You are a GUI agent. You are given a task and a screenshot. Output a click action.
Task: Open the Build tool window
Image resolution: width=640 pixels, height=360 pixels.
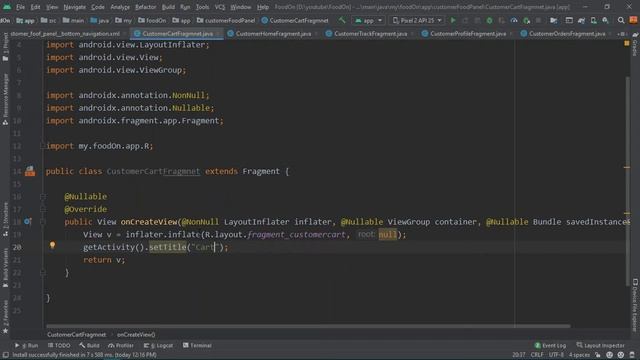point(89,345)
